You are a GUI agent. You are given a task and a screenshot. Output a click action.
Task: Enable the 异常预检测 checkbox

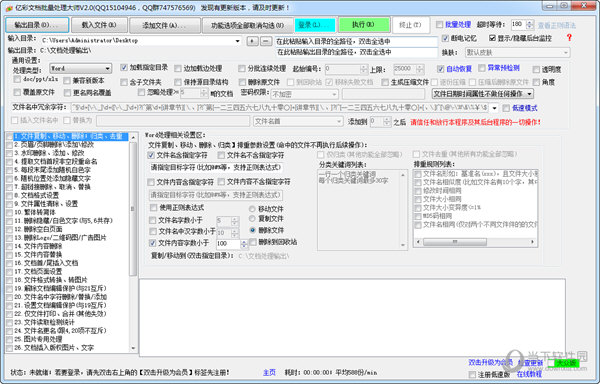tap(482, 68)
